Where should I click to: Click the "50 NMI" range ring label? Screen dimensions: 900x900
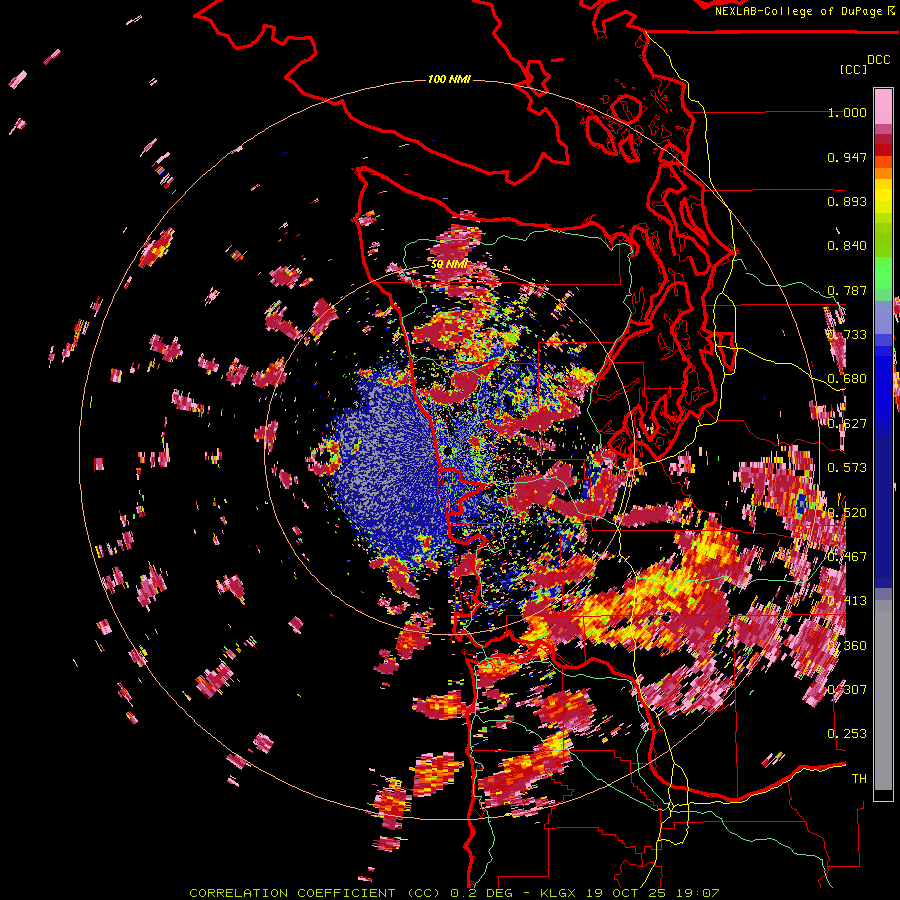[x=449, y=265]
